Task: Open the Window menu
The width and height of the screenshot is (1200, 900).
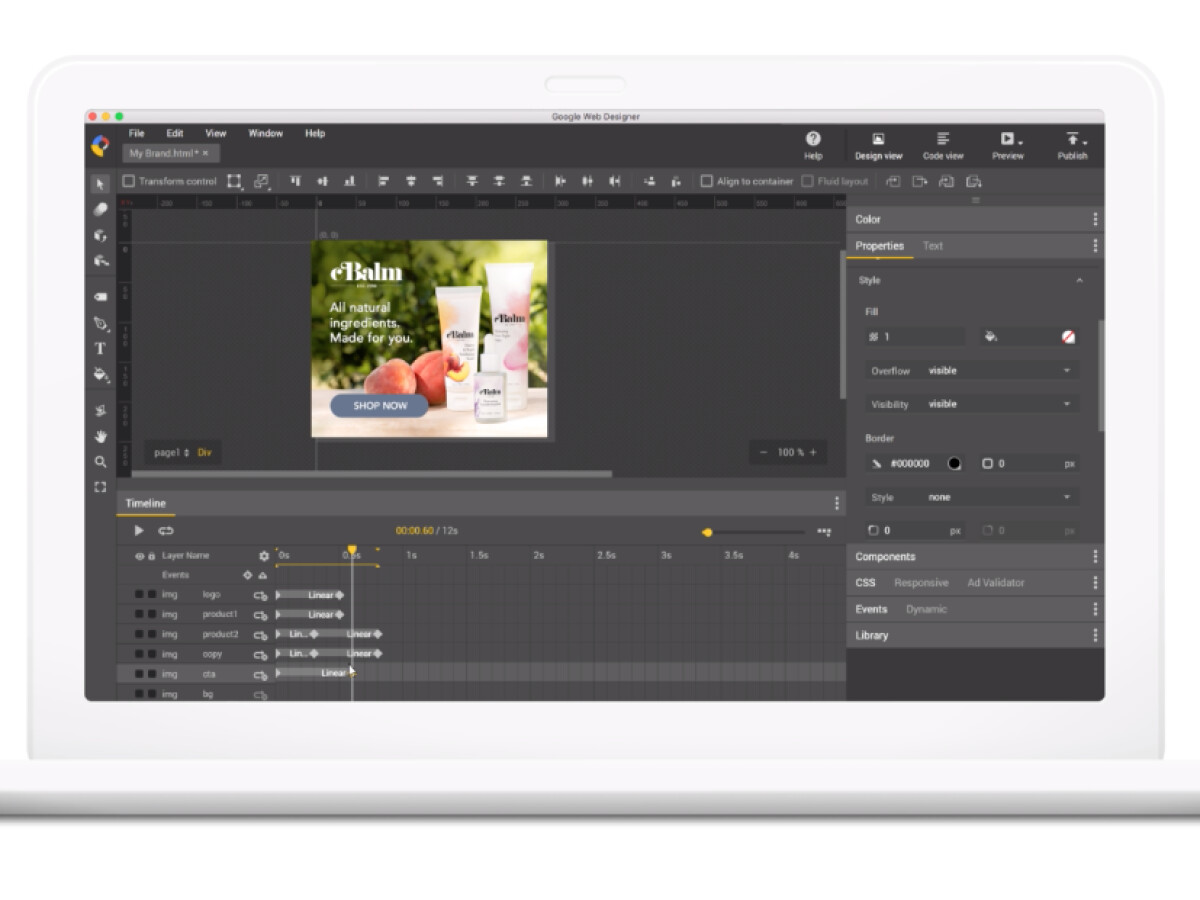Action: 264,133
